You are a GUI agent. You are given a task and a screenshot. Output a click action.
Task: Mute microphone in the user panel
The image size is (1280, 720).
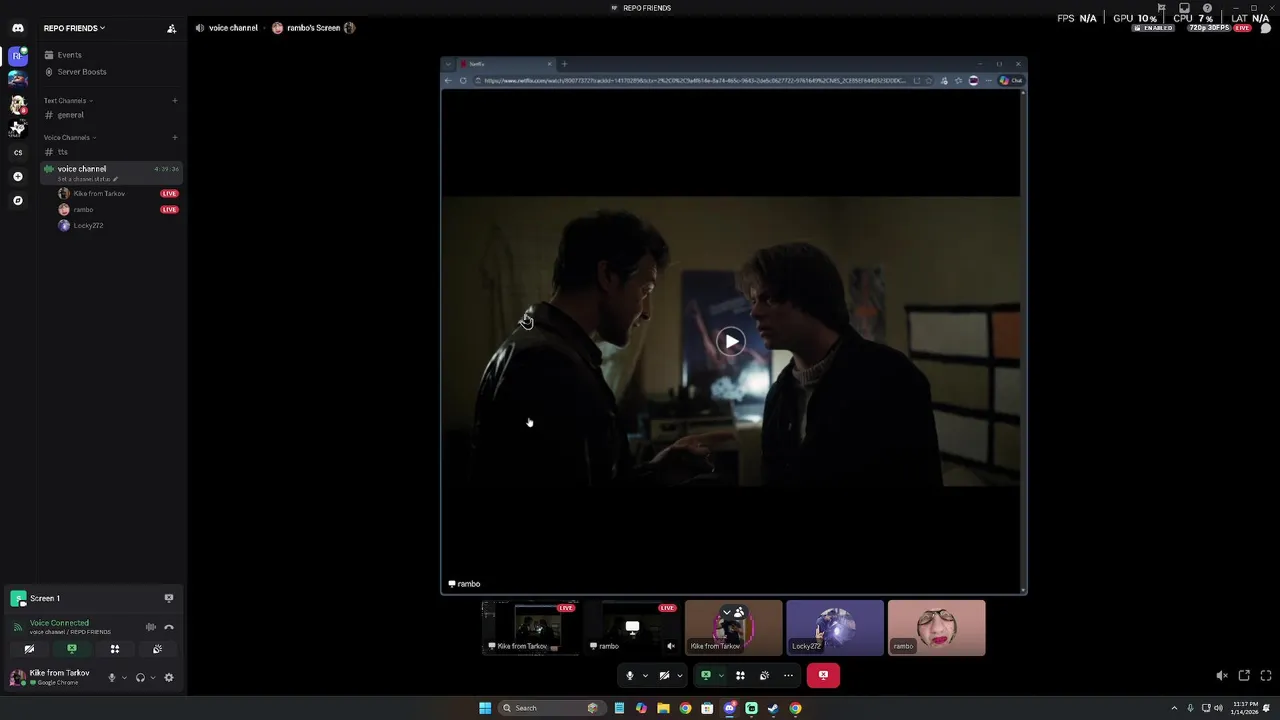(112, 677)
